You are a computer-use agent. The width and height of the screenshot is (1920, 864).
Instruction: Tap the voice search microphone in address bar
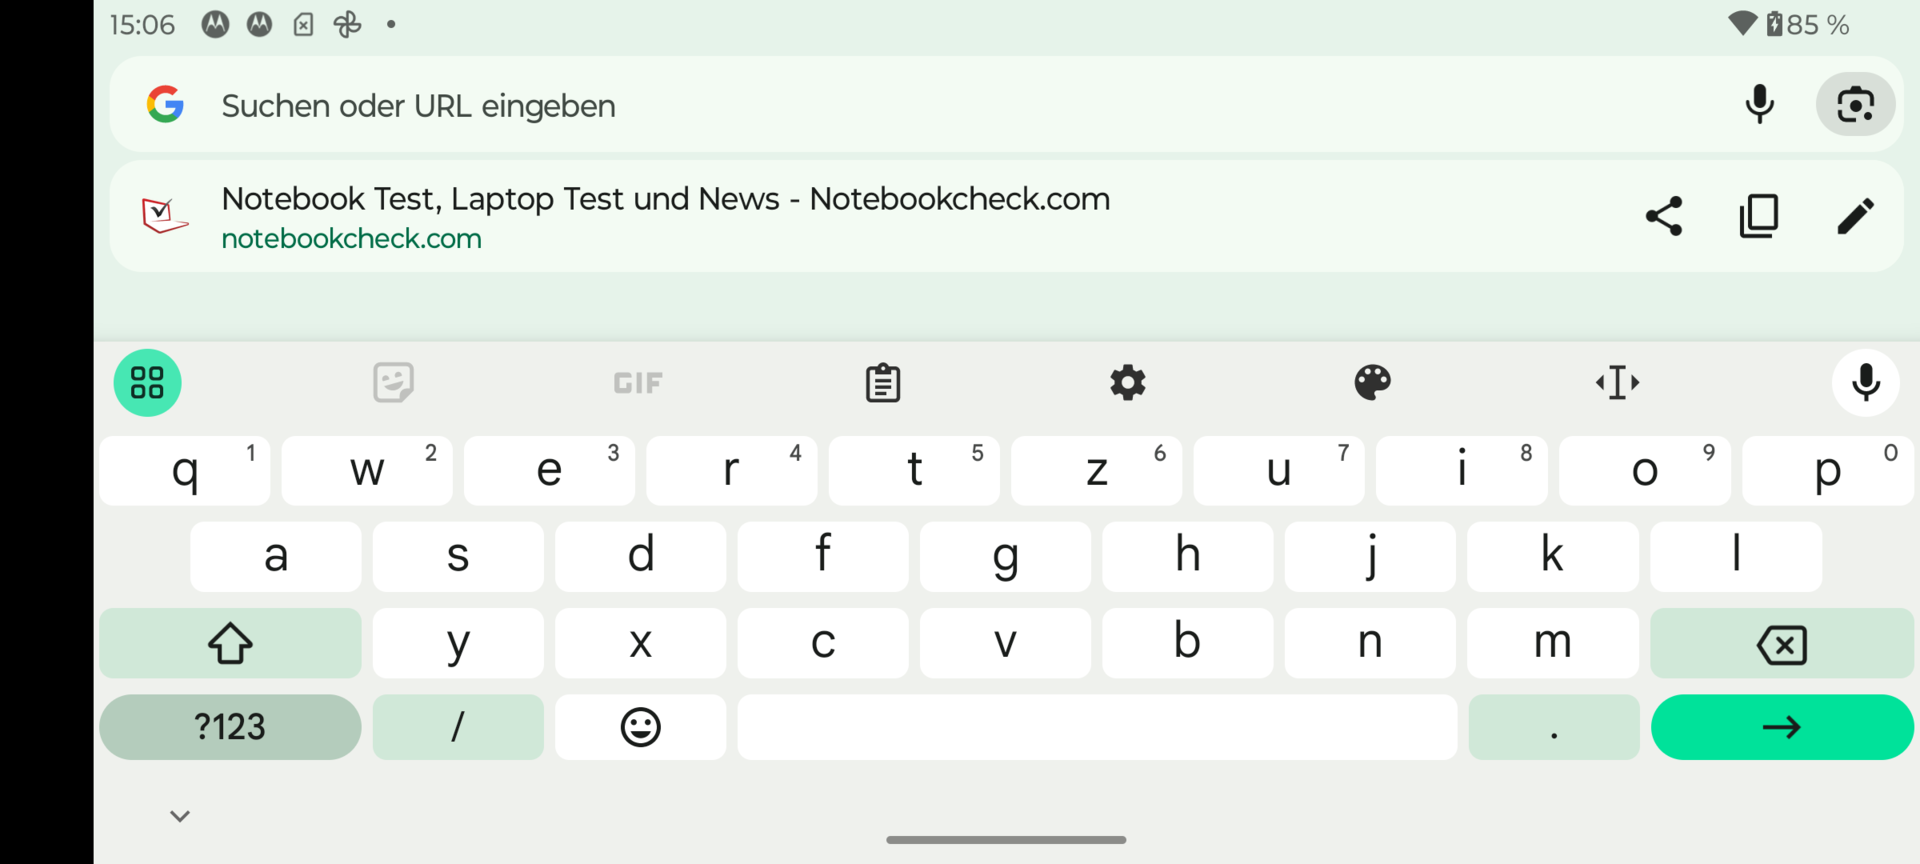[x=1759, y=104]
